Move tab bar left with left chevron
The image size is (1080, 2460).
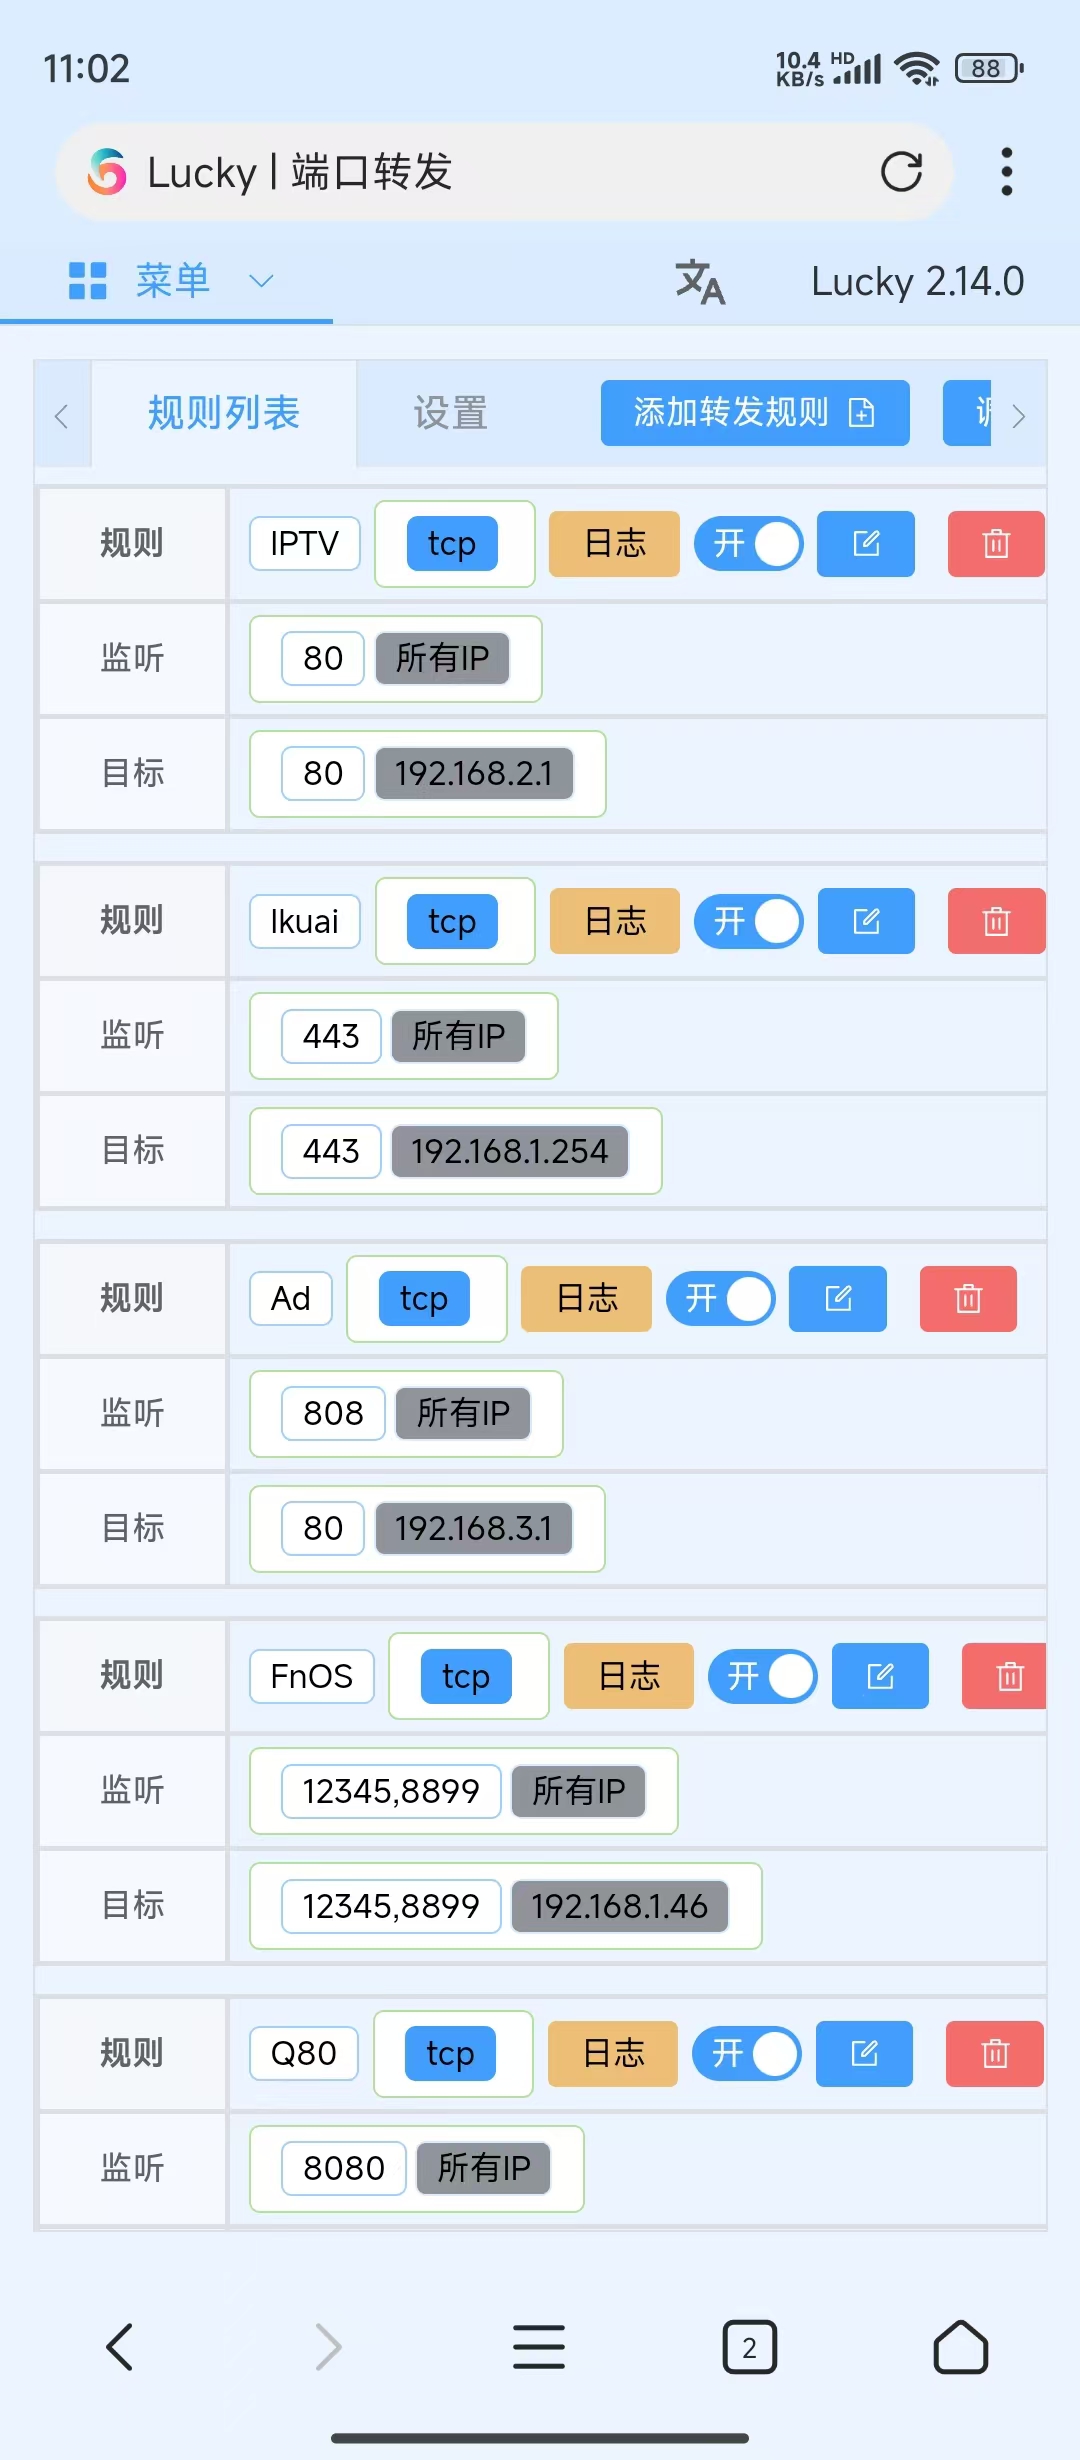coord(62,415)
